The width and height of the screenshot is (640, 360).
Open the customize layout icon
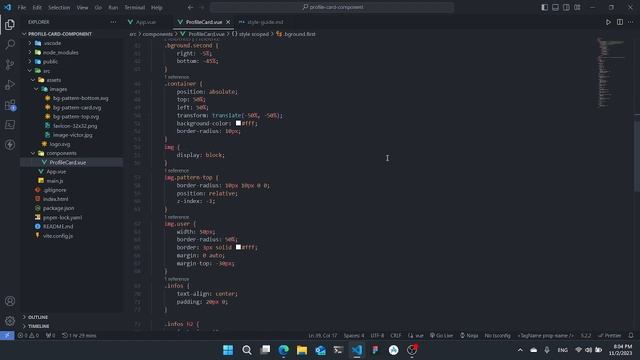click(x=577, y=7)
